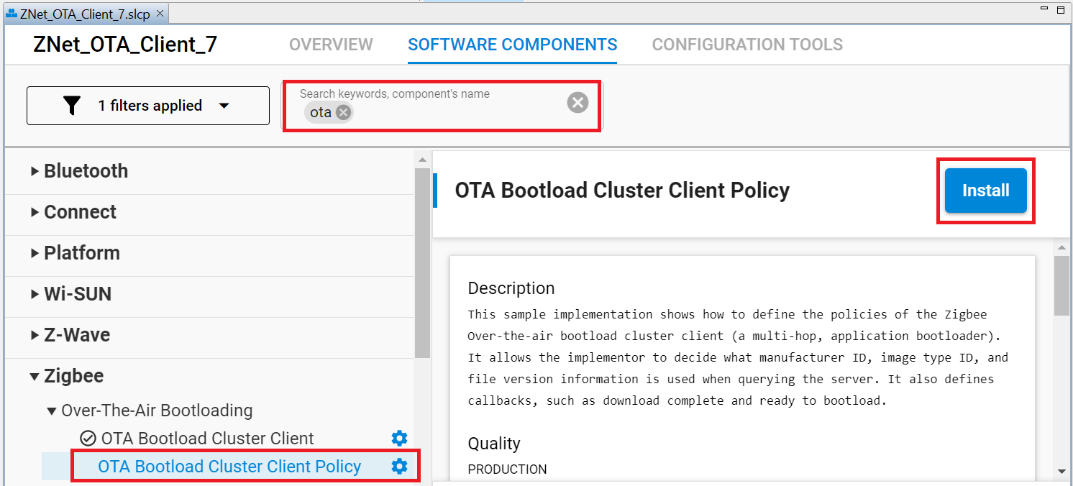
Task: Click the funnel filter icon
Action: pos(72,106)
